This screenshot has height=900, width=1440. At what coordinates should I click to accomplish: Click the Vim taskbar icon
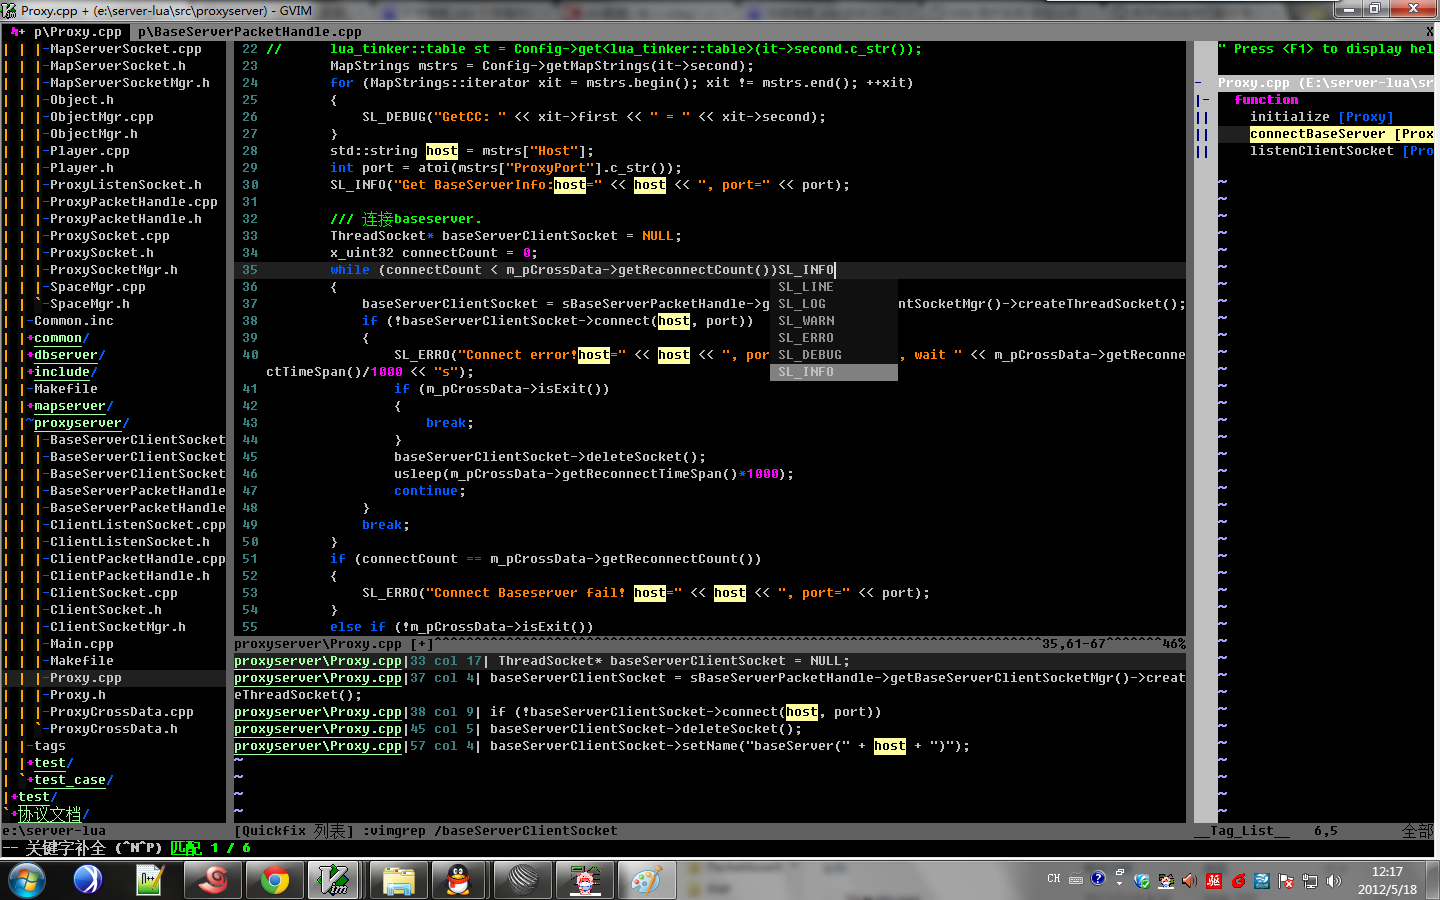coord(334,880)
